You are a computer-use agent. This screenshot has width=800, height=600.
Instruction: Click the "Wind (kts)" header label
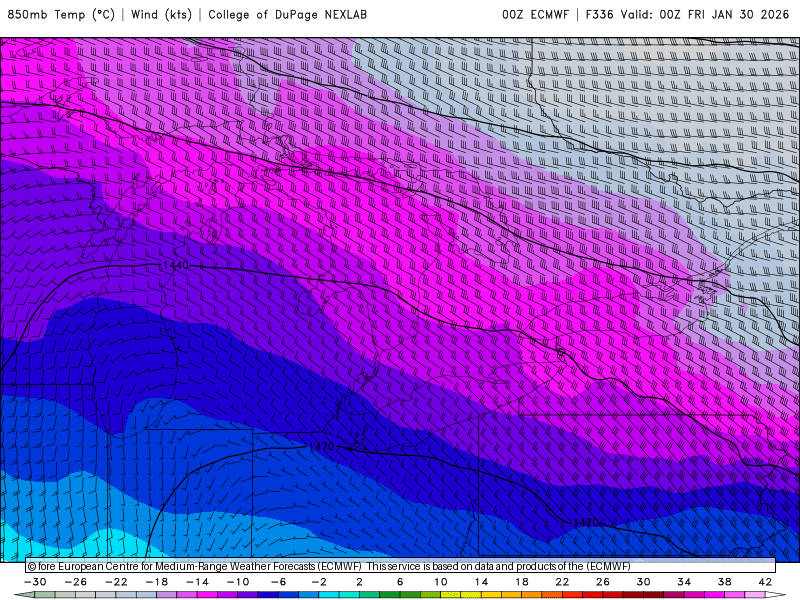coord(161,15)
